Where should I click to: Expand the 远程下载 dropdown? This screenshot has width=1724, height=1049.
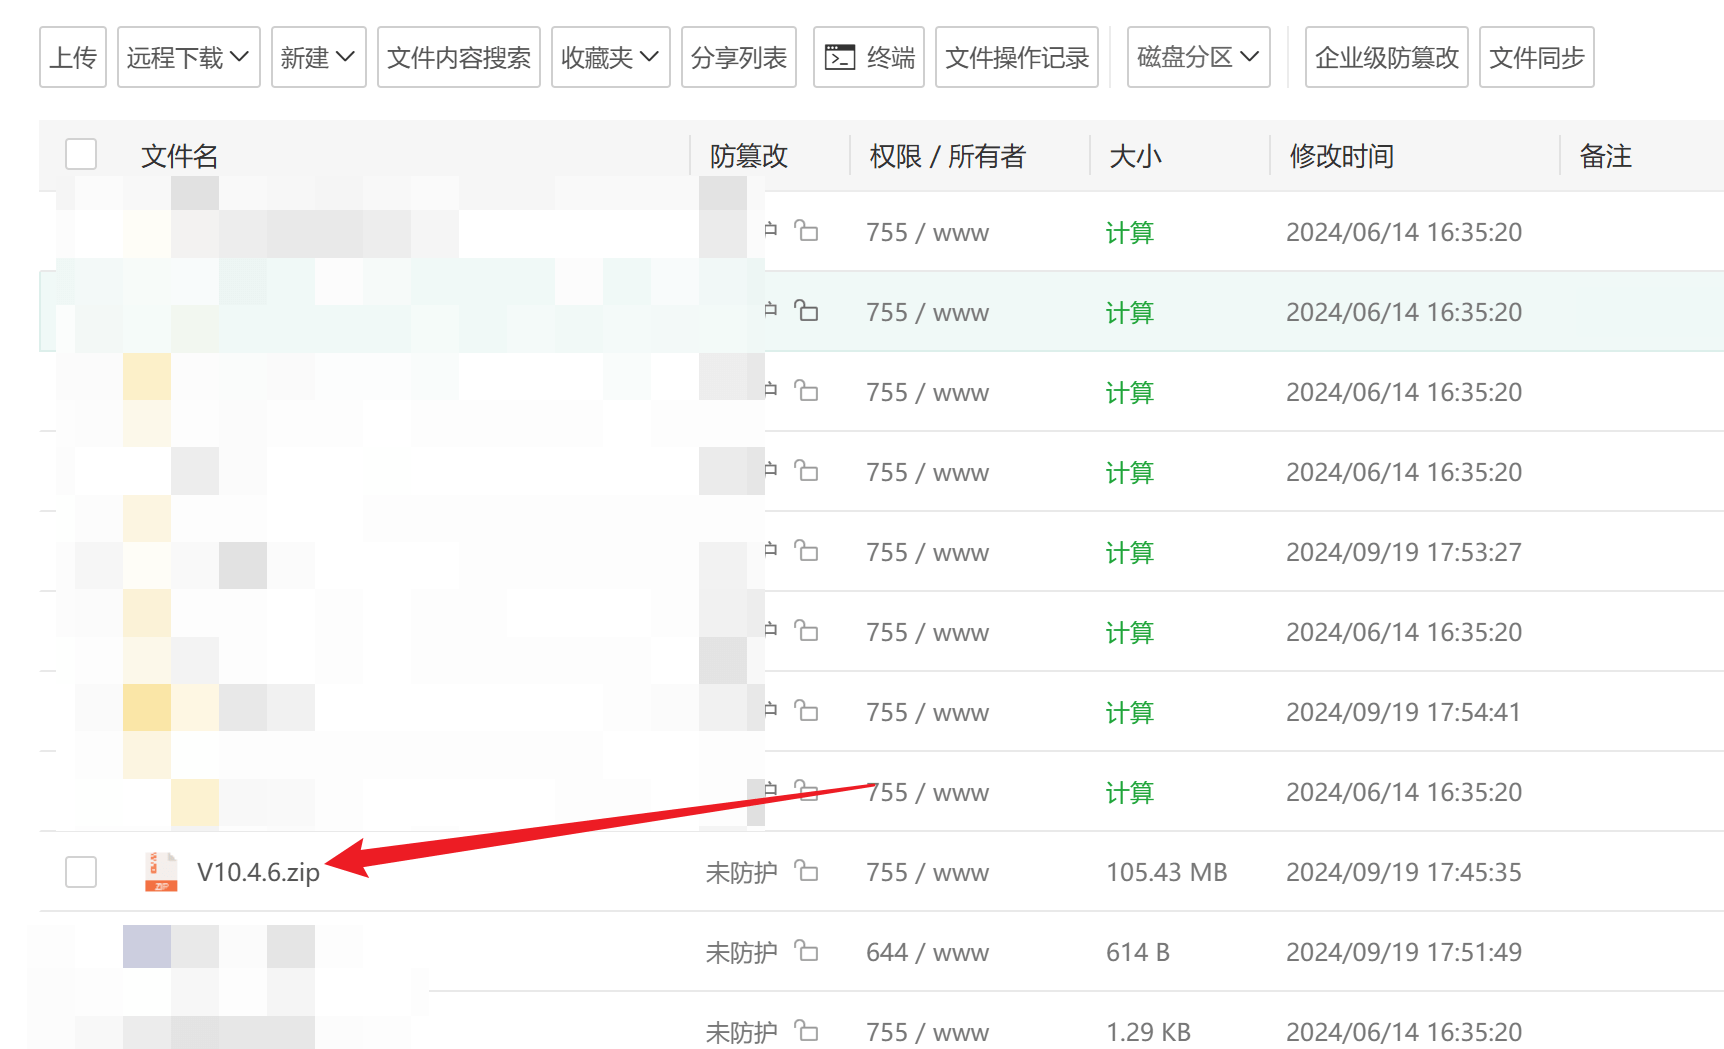tap(188, 58)
